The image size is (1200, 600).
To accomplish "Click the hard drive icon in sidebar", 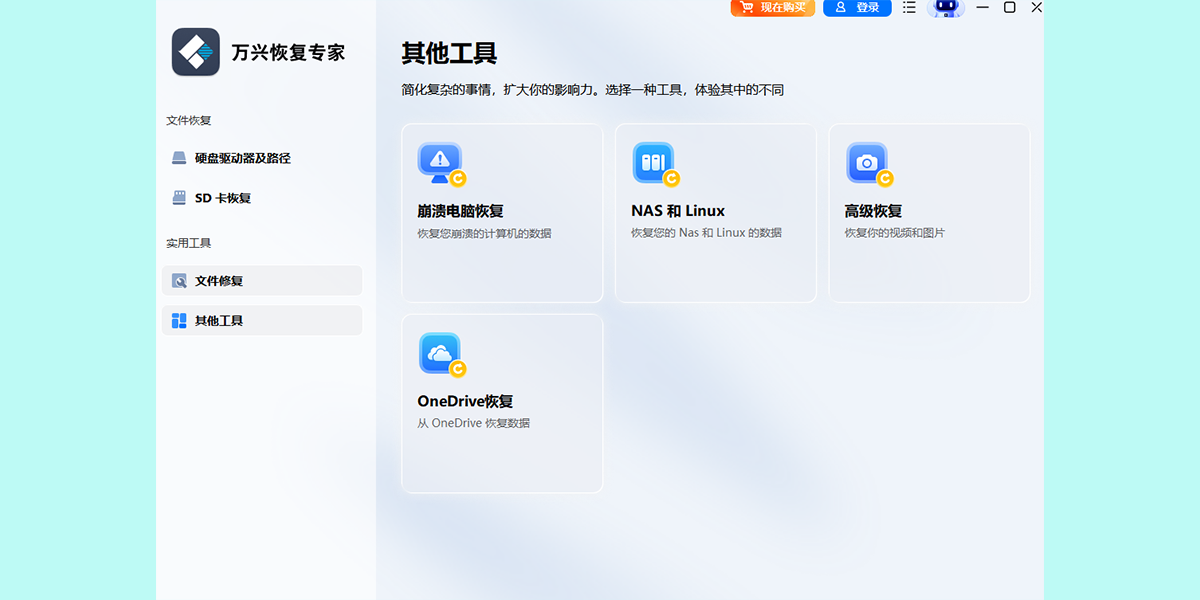I will (179, 158).
